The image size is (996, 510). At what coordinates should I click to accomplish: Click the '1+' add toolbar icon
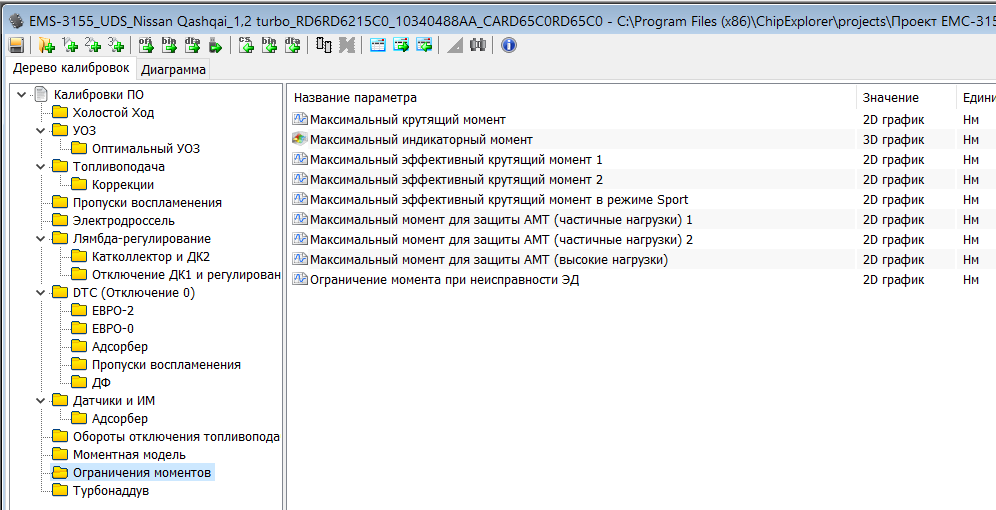70,45
